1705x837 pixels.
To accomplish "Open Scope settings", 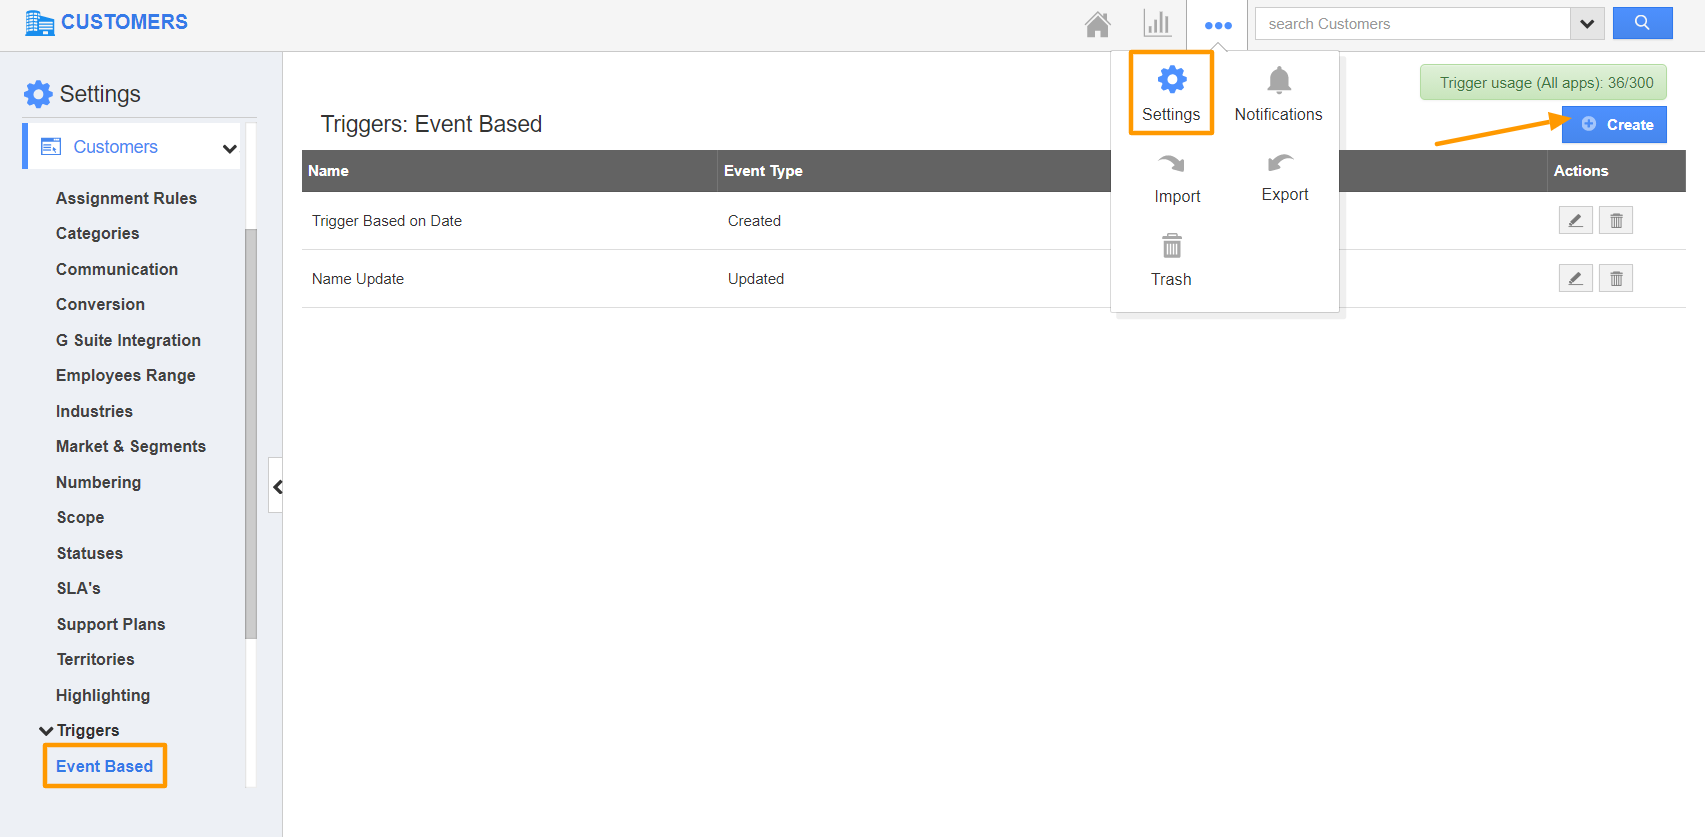I will pyautogui.click(x=80, y=517).
